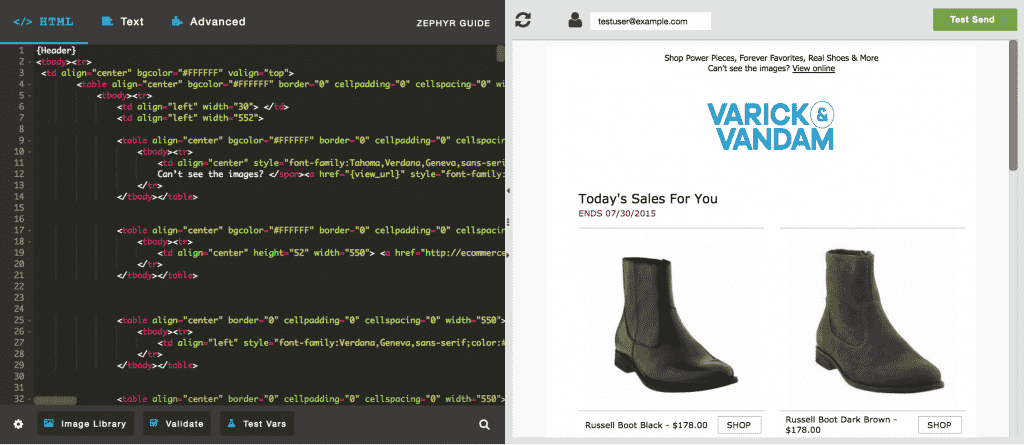Screen dimensions: 1024x445
Task: Switch to the Text tab
Action: click(x=122, y=21)
